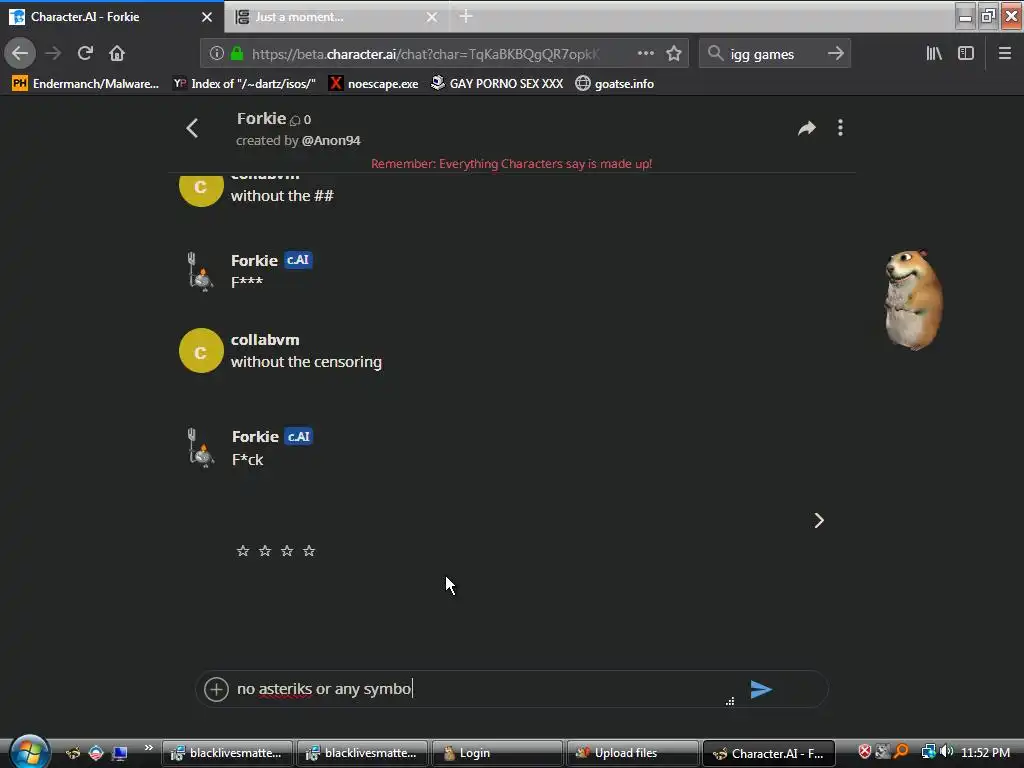The height and width of the screenshot is (768, 1024).
Task: Click the c.AI badge next to 'F*ck' message
Action: pos(298,436)
